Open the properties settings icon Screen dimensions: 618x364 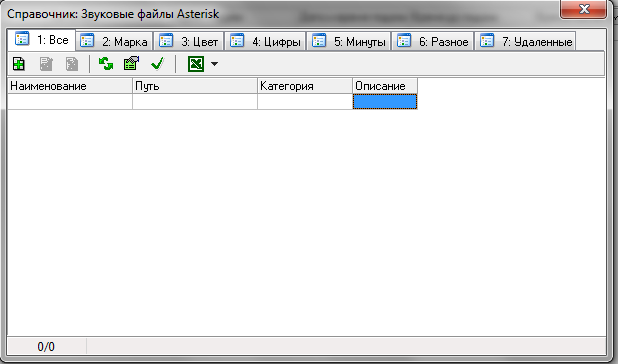point(131,63)
